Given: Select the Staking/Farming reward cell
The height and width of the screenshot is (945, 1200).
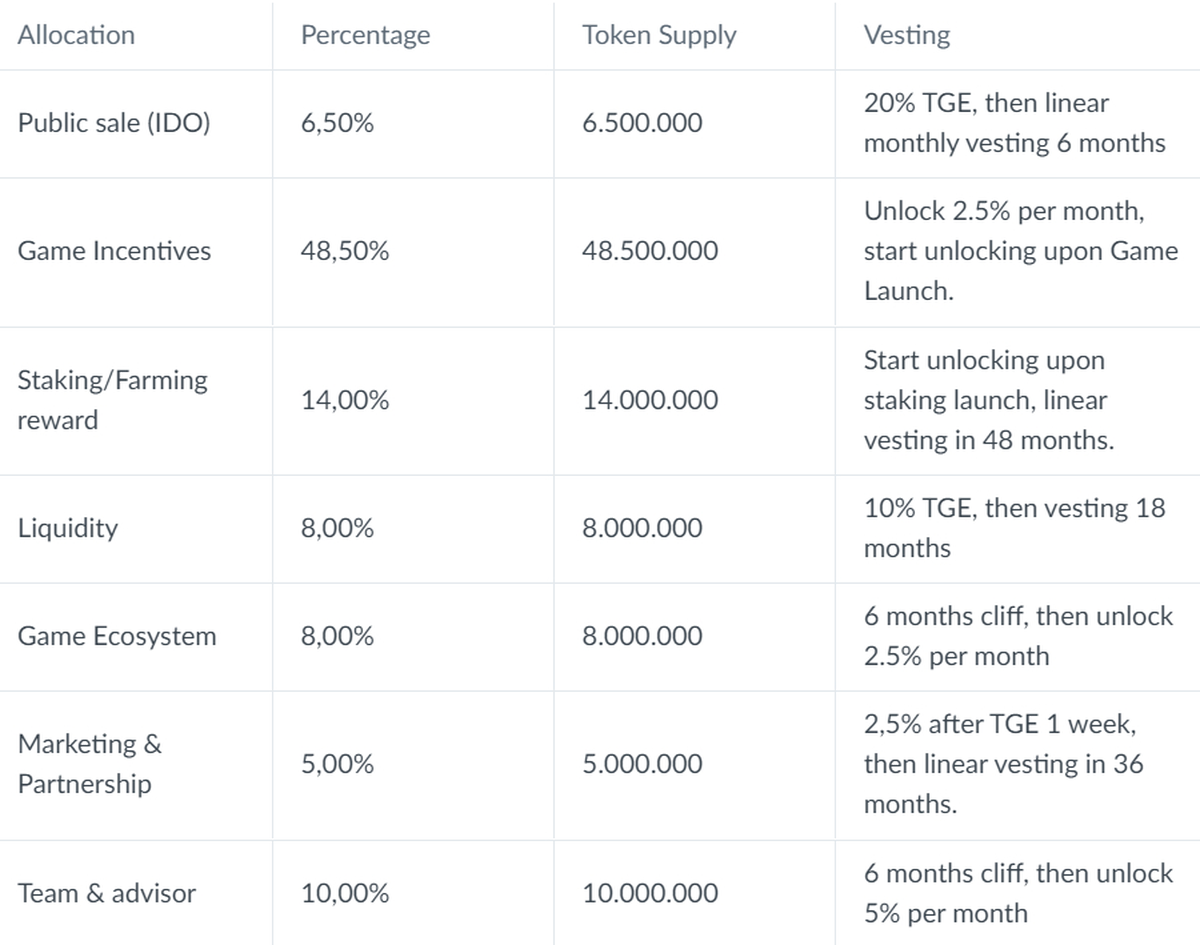Looking at the screenshot, I should (112, 400).
